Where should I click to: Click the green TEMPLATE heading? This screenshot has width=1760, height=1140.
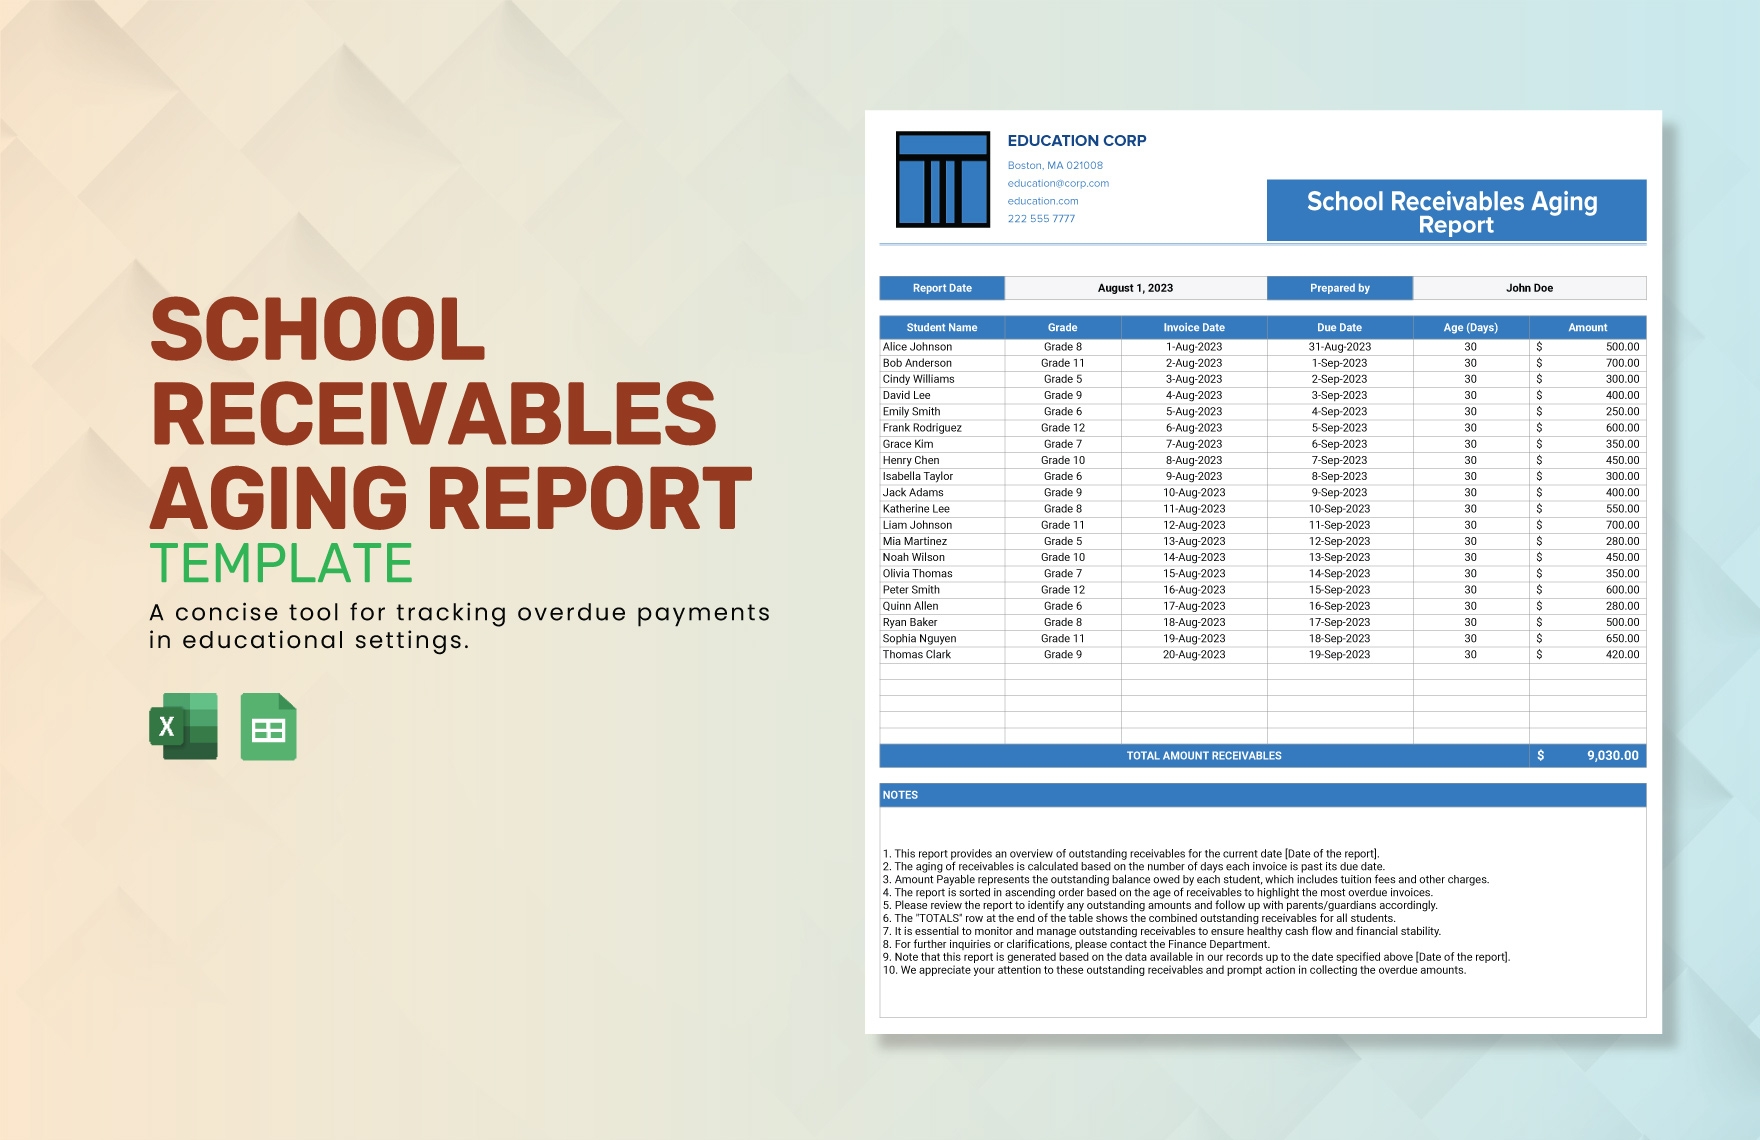tap(281, 564)
